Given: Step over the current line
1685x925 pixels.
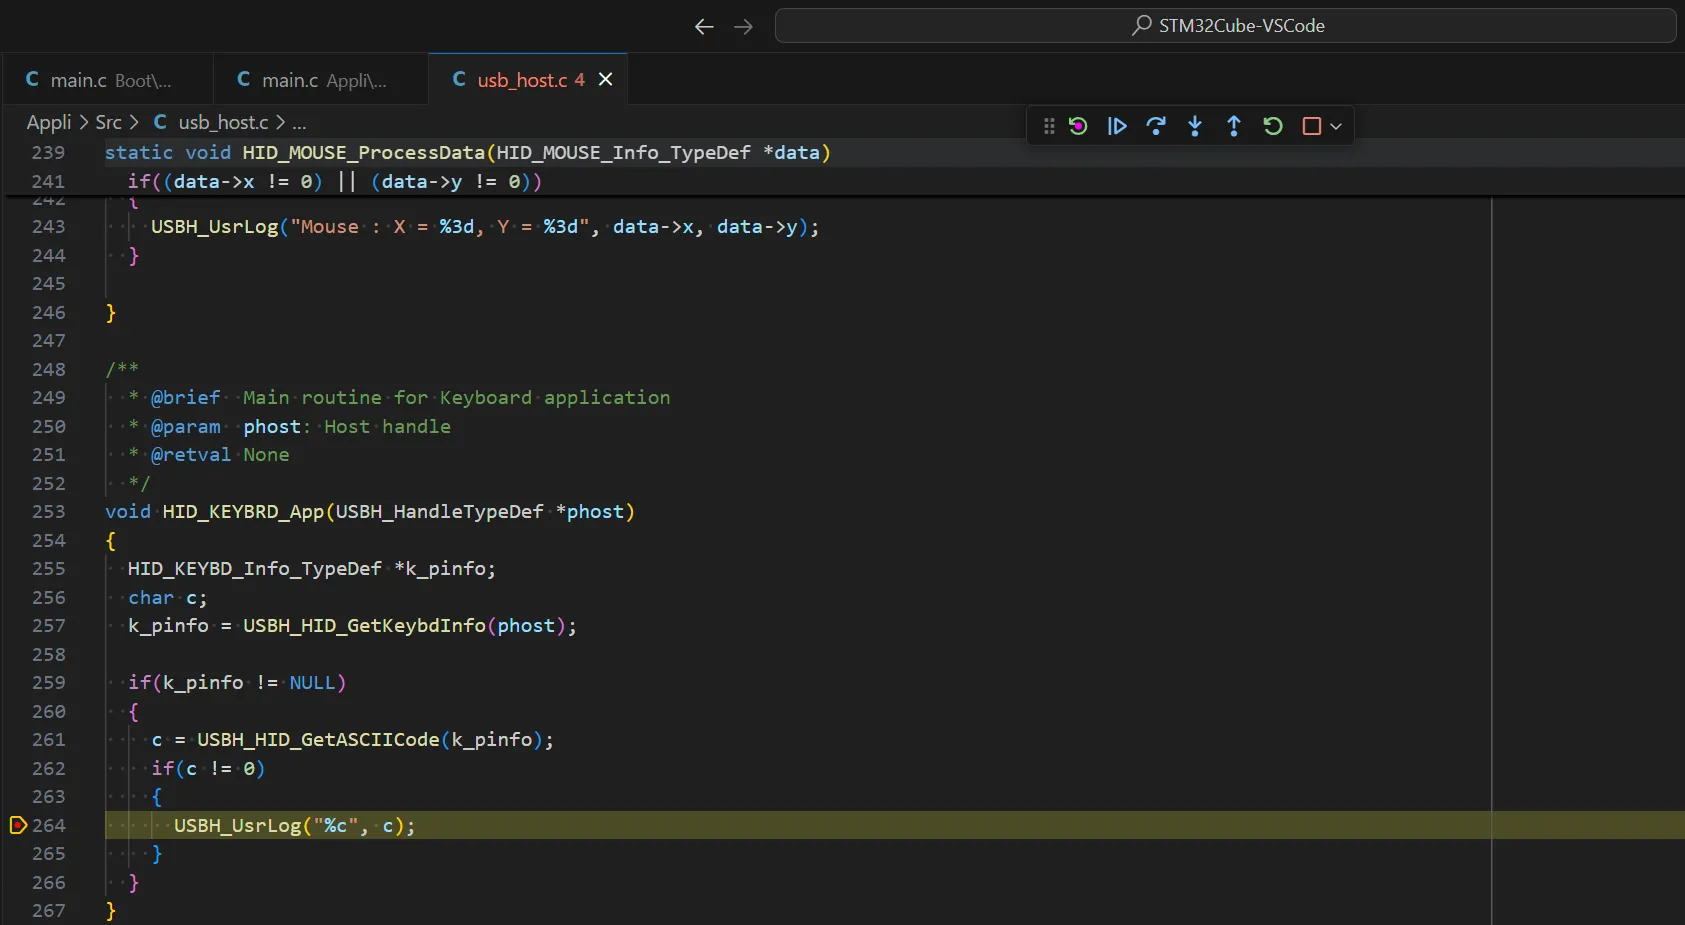Looking at the screenshot, I should [1157, 126].
